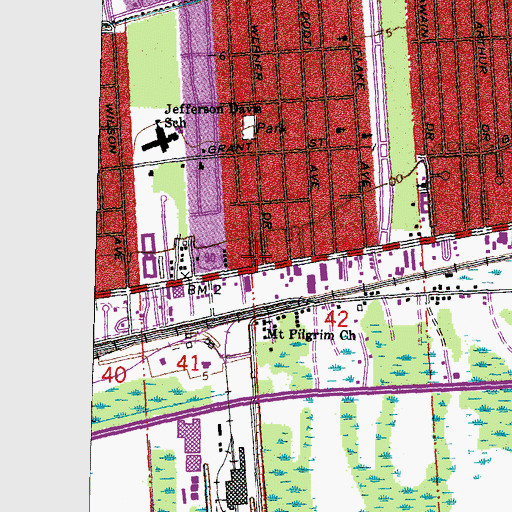
Task: Select the red section number 41
Action: pyautogui.click(x=188, y=363)
